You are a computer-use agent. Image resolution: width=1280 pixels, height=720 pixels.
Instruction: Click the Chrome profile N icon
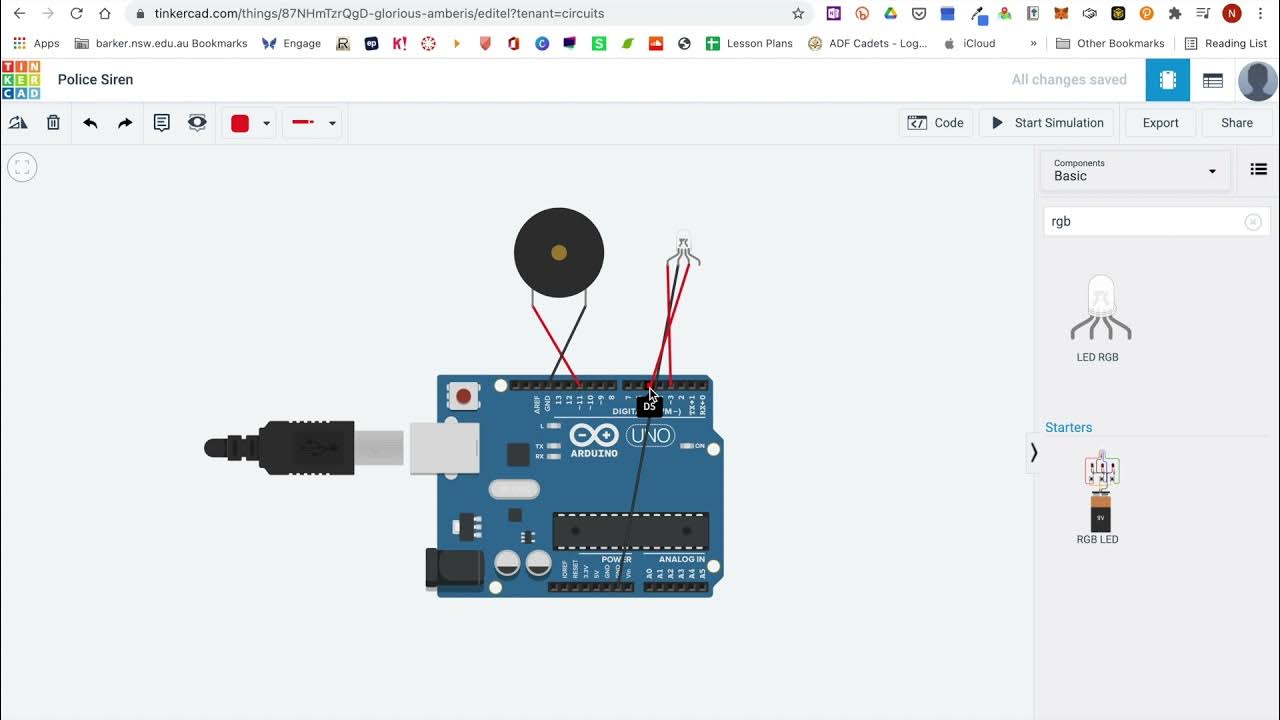pyautogui.click(x=1232, y=14)
